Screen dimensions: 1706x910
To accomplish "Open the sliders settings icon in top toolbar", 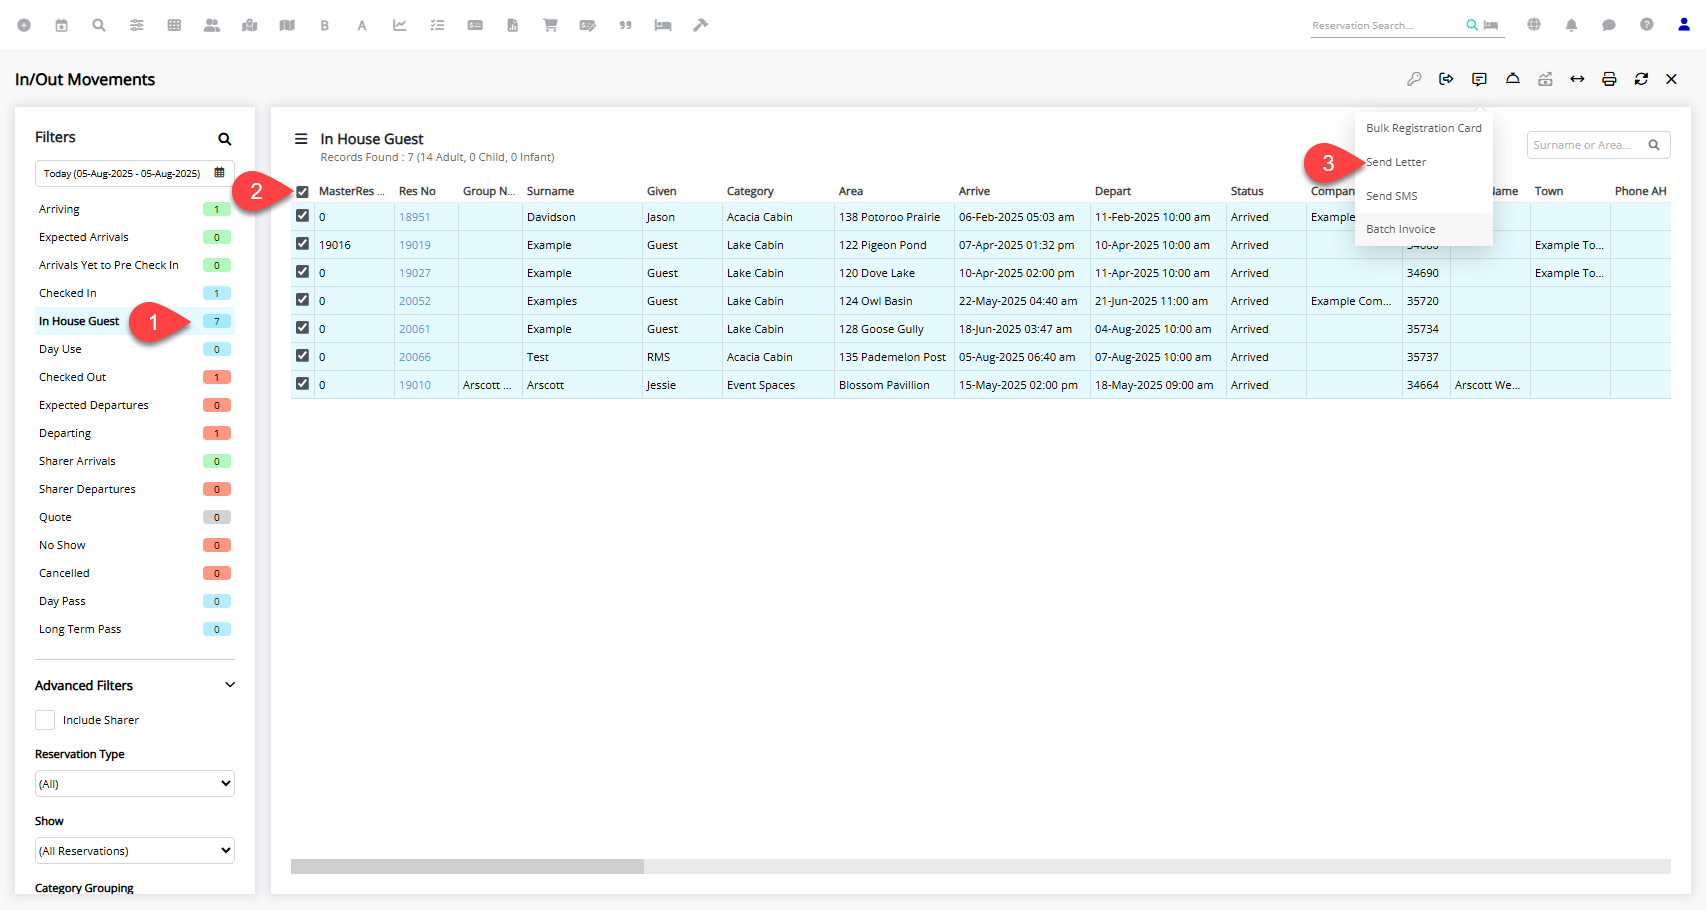I will (x=137, y=25).
